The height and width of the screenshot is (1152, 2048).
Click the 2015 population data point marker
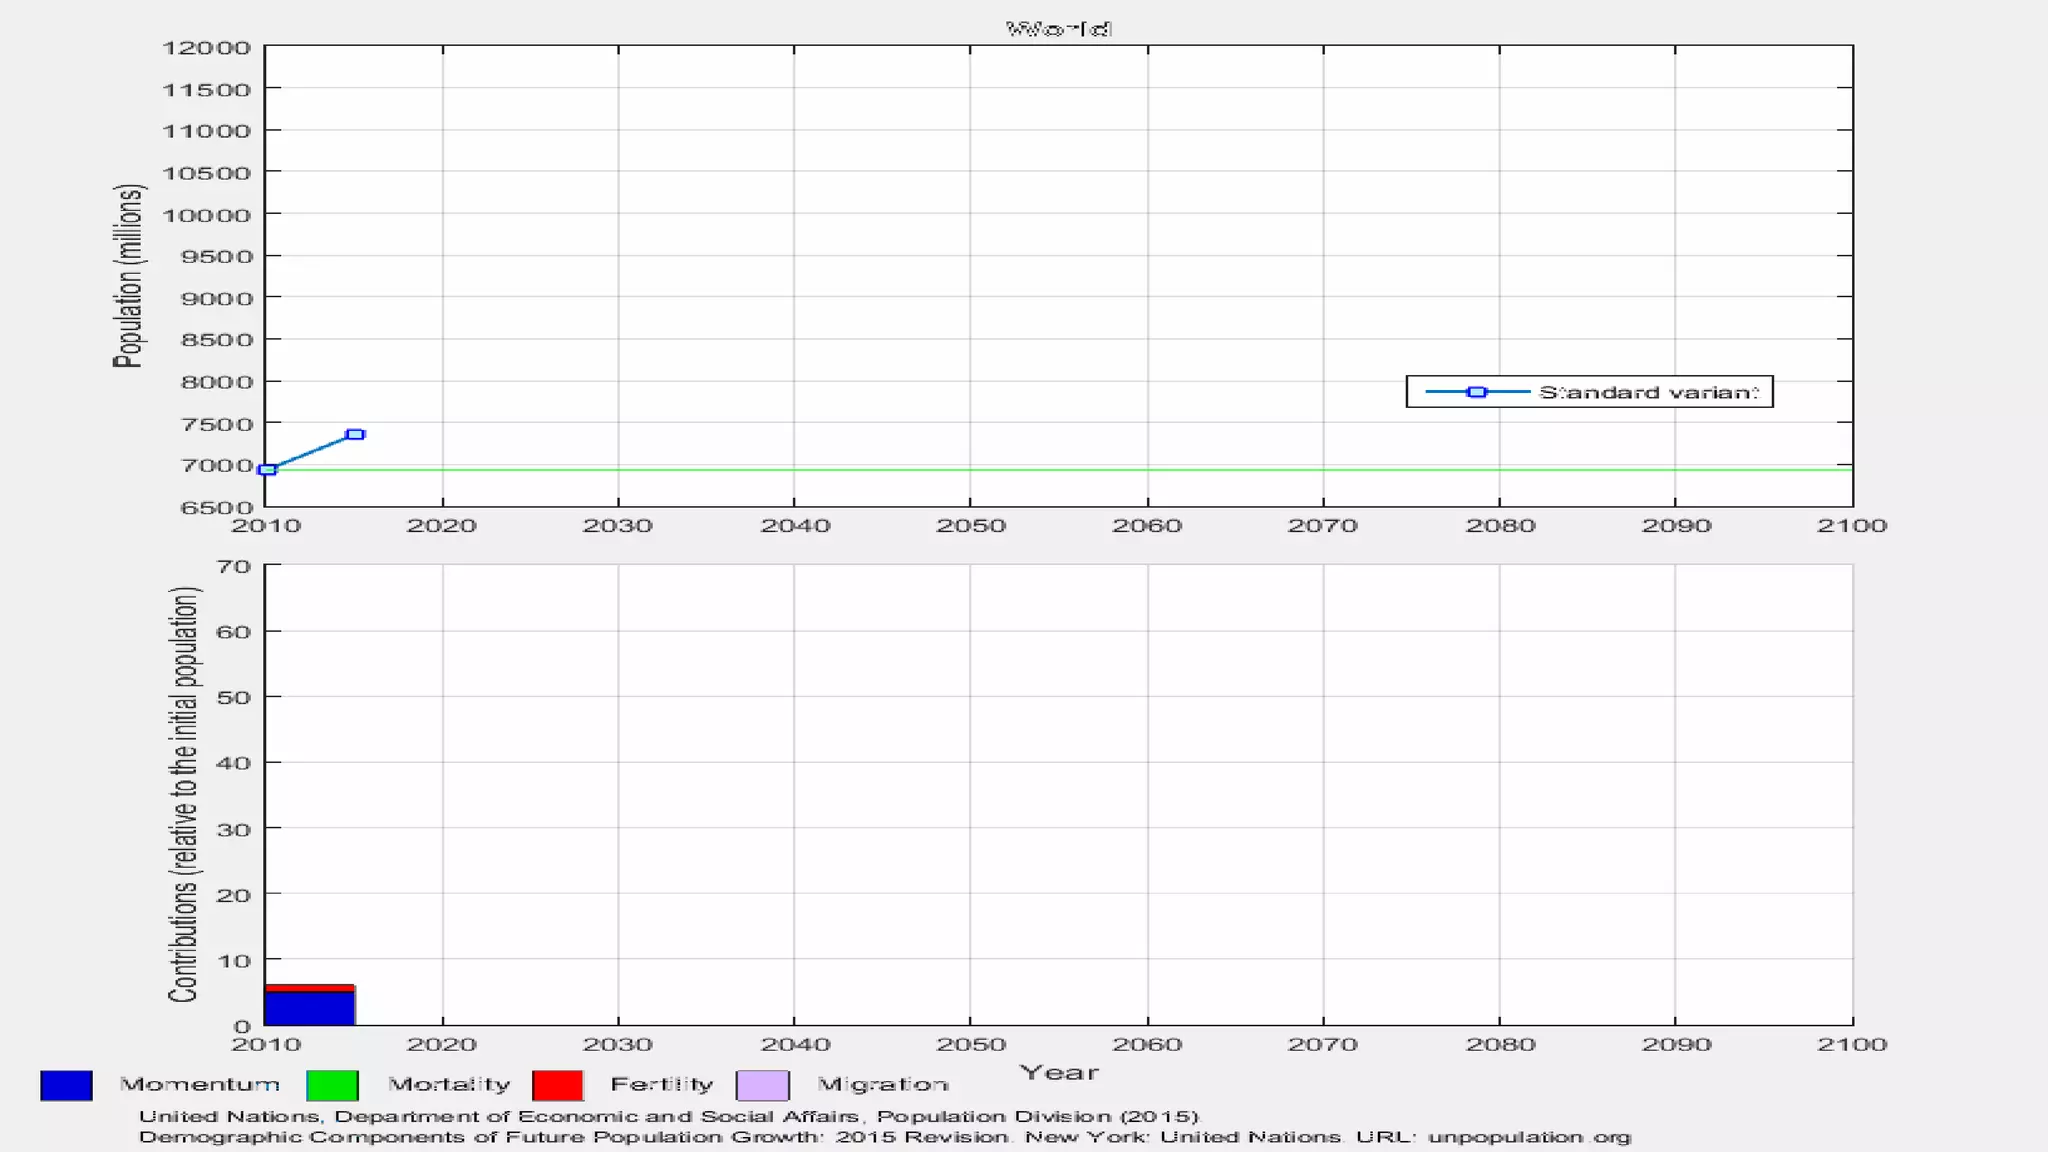coord(355,434)
